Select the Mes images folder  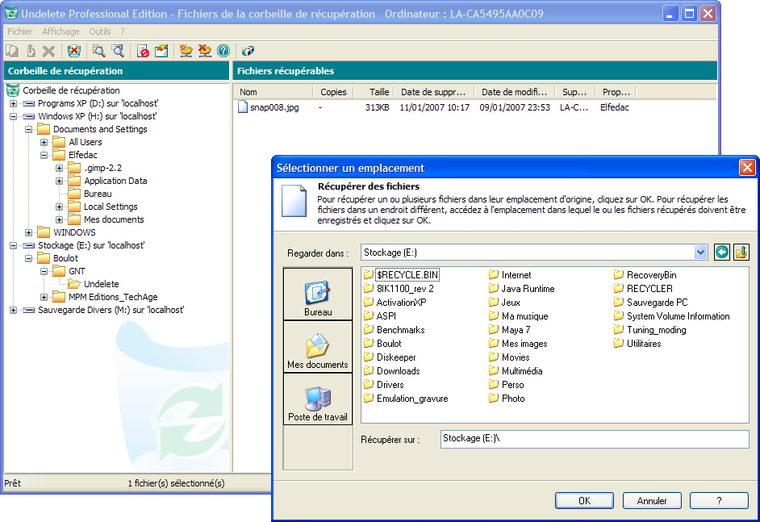point(518,344)
